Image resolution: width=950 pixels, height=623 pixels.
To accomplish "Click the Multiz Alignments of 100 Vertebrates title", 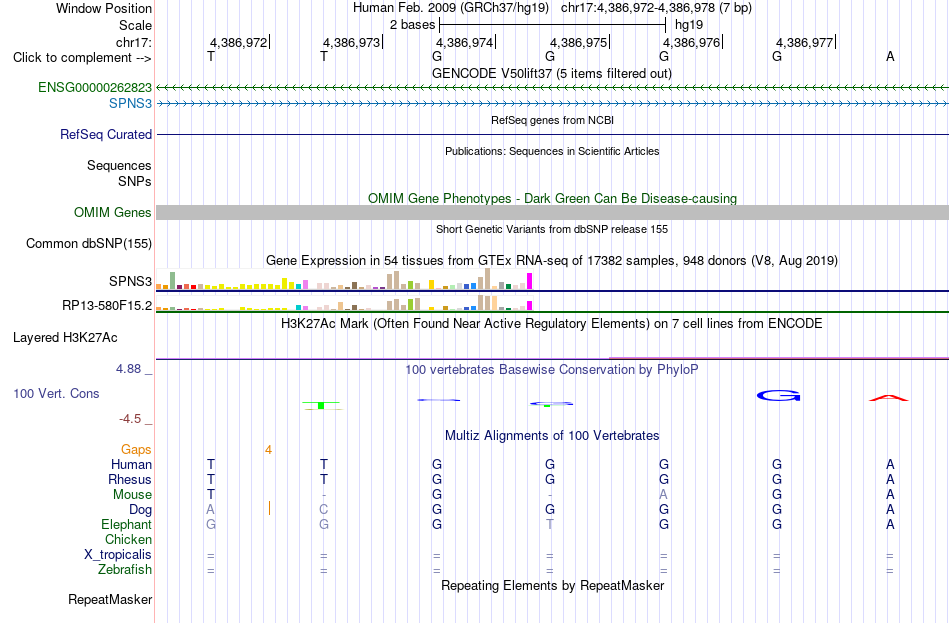I will pyautogui.click(x=552, y=435).
